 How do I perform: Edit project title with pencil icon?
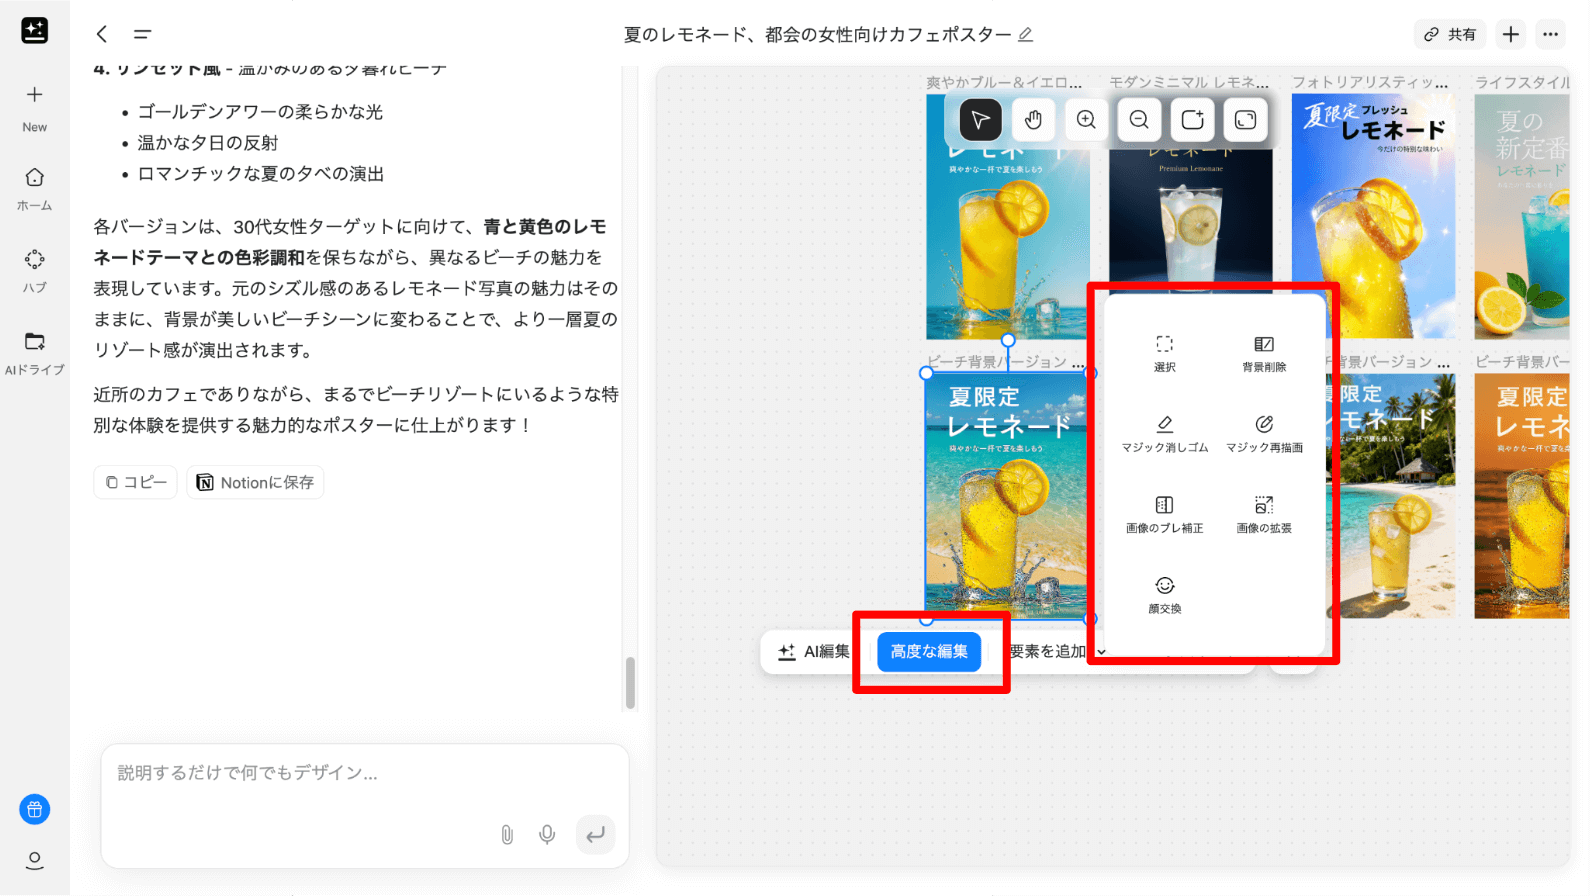point(1026,35)
